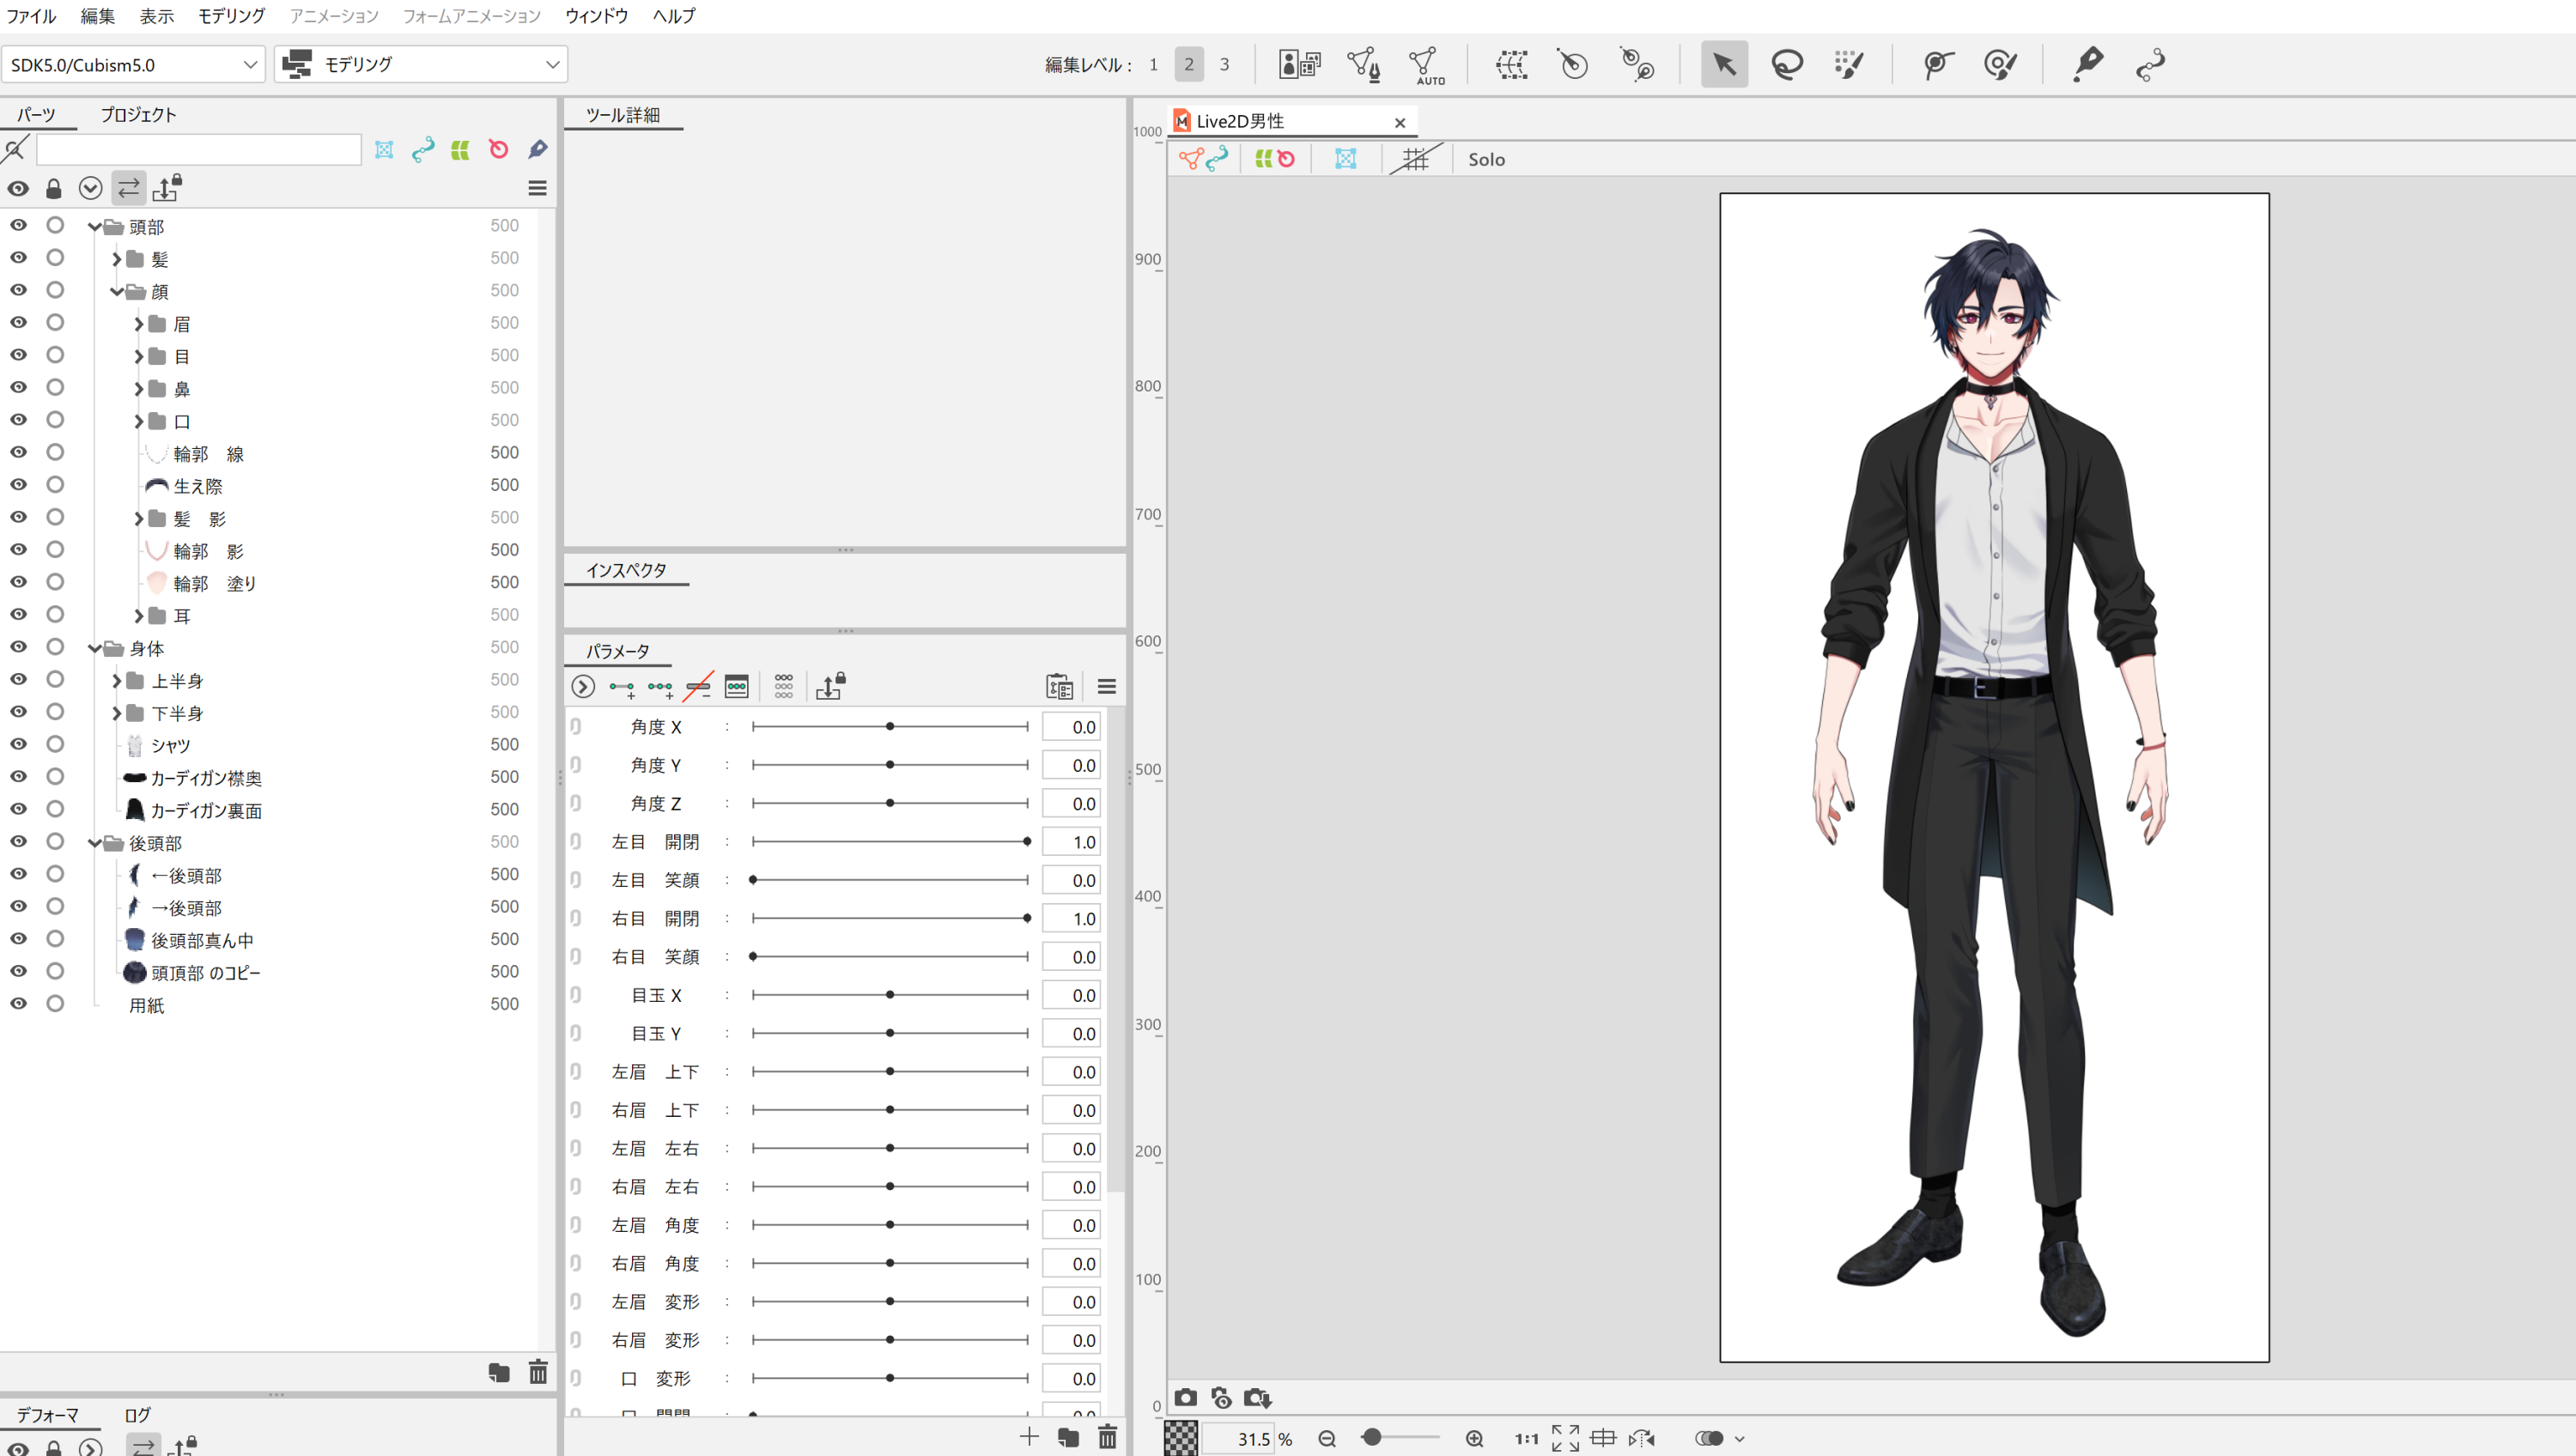Select the deformer path tool icon
The width and height of the screenshot is (2576, 1456).
(2149, 65)
